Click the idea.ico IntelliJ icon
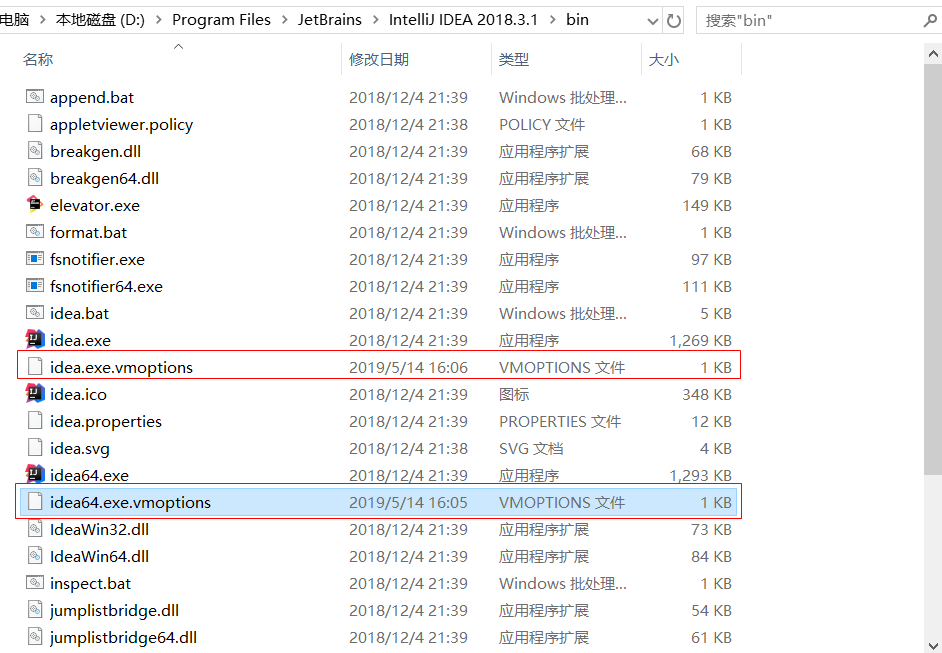Viewport: 942px width, 653px height. (35, 393)
